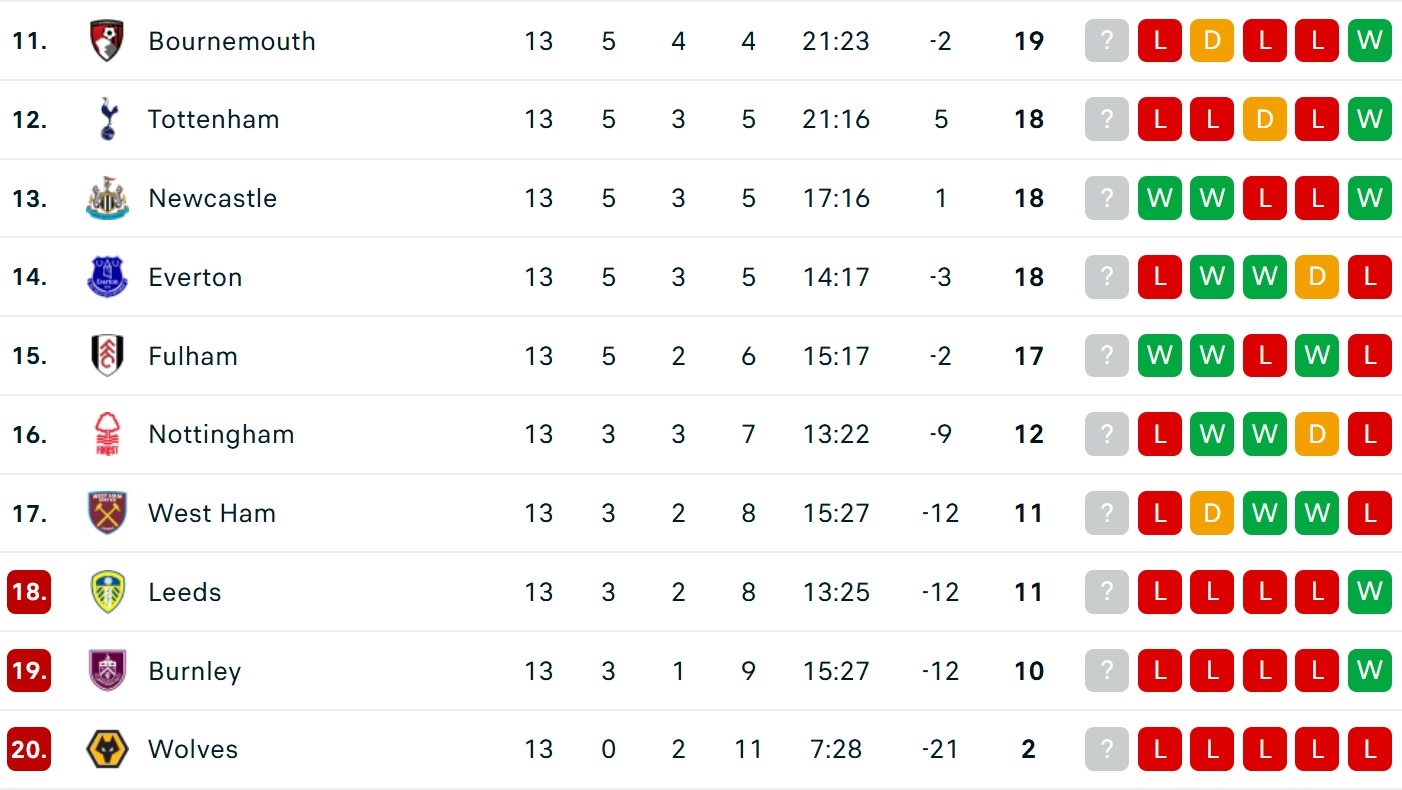Click the Tottenham club crest icon
Image resolution: width=1402 pixels, height=790 pixels.
click(107, 119)
